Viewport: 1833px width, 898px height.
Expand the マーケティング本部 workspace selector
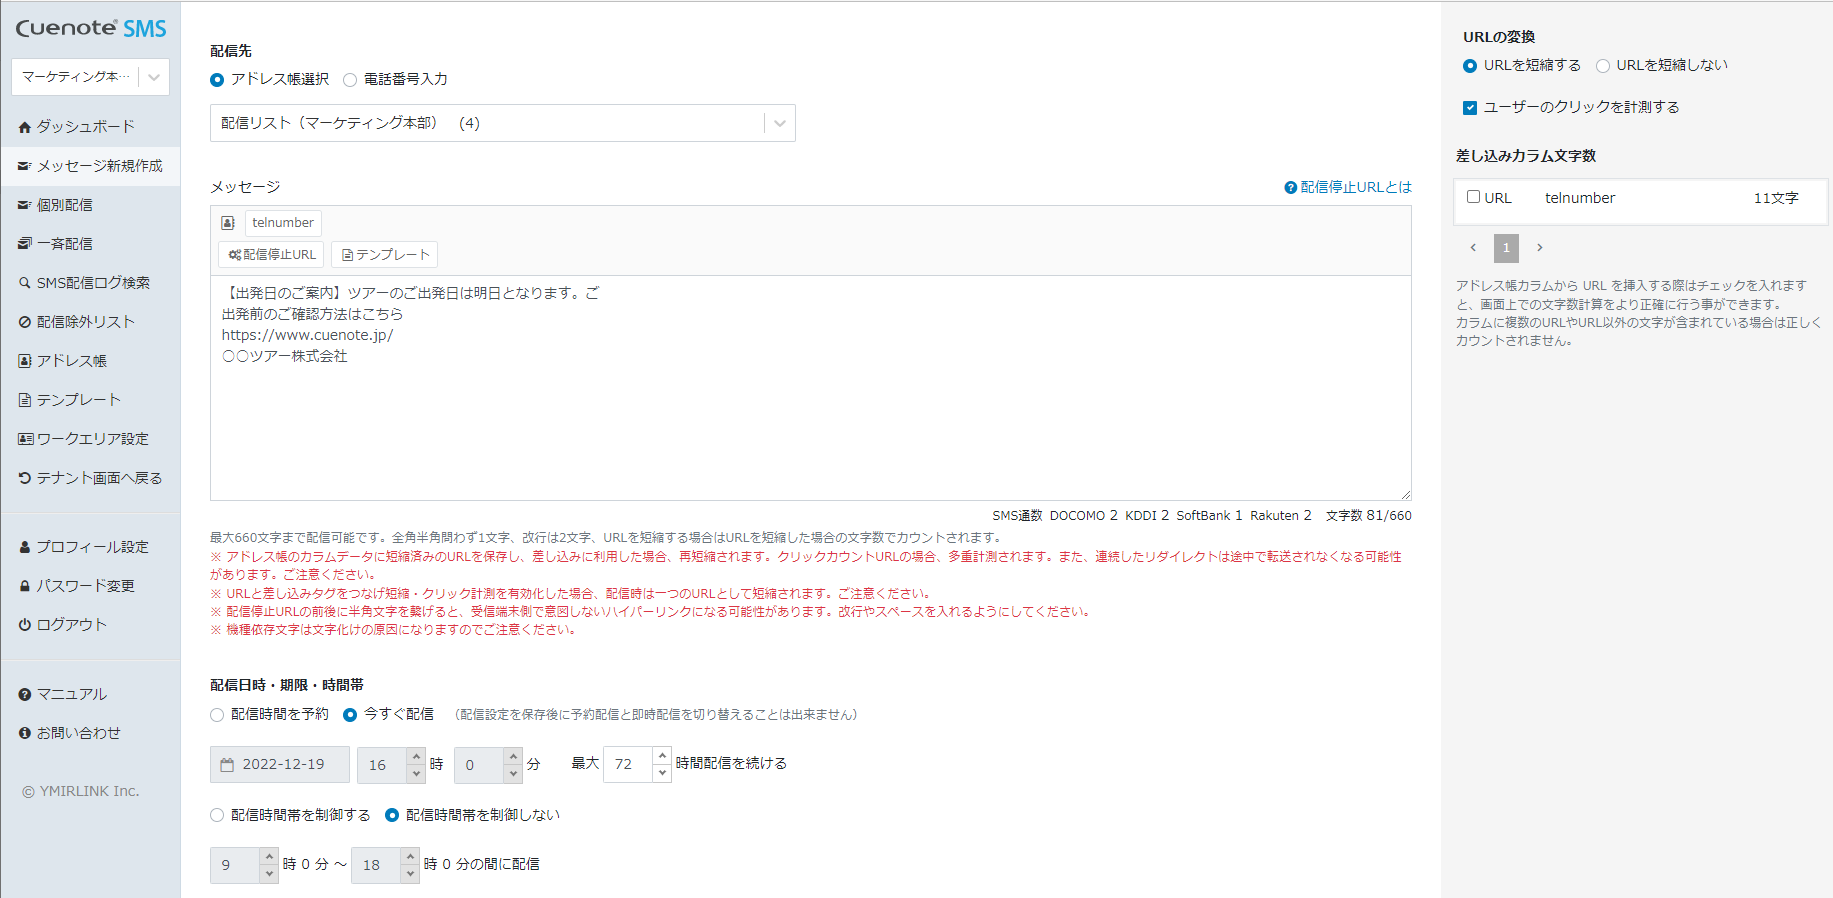[153, 77]
